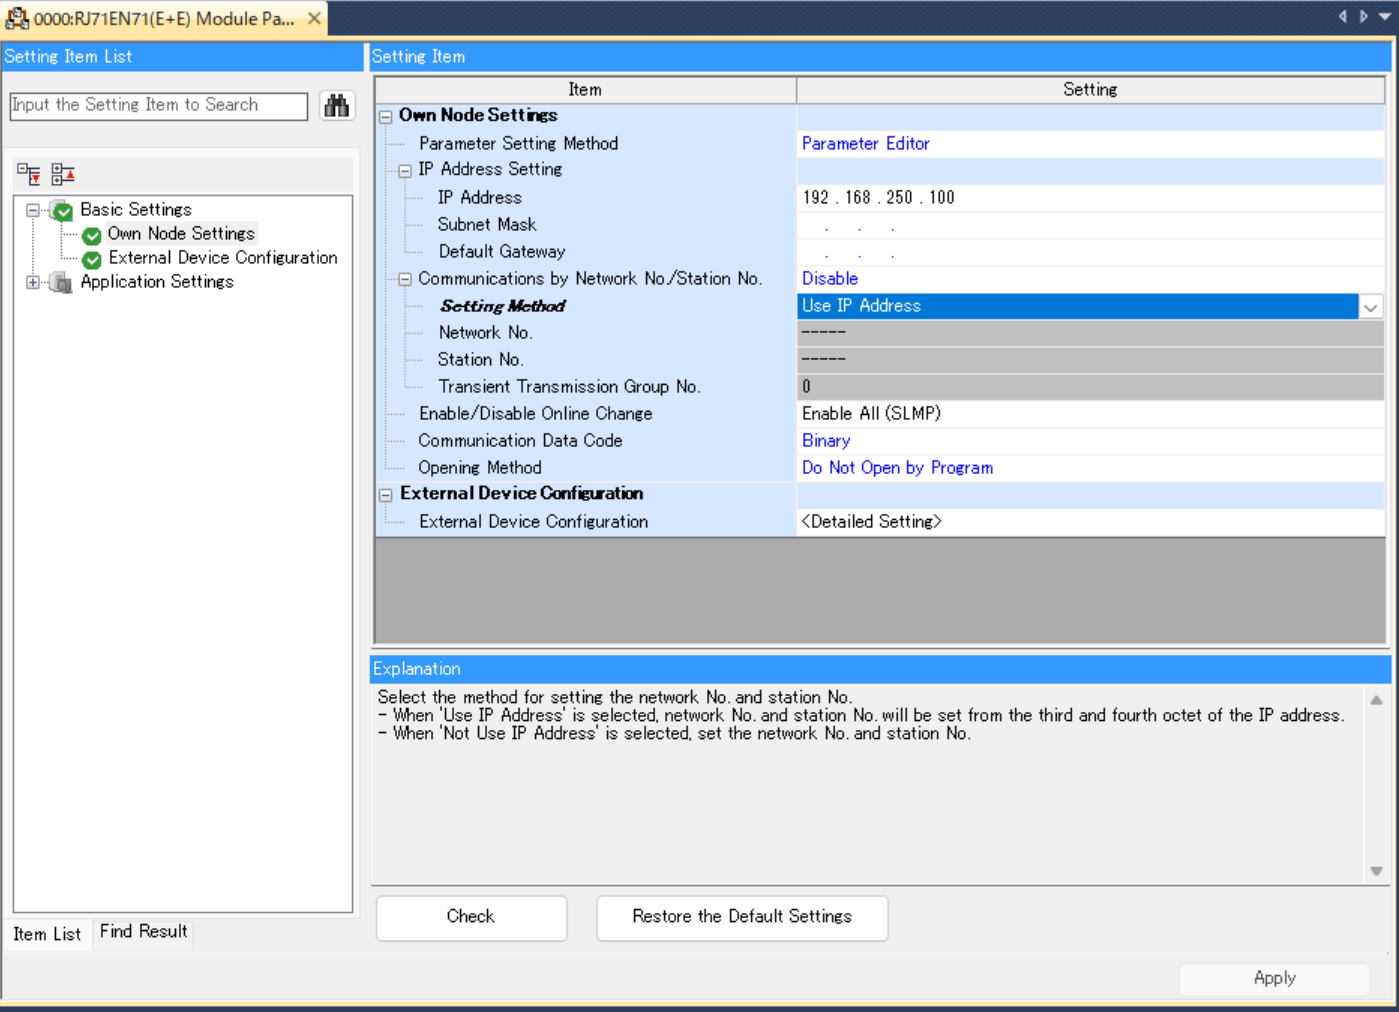Click the Check button

coord(471,917)
